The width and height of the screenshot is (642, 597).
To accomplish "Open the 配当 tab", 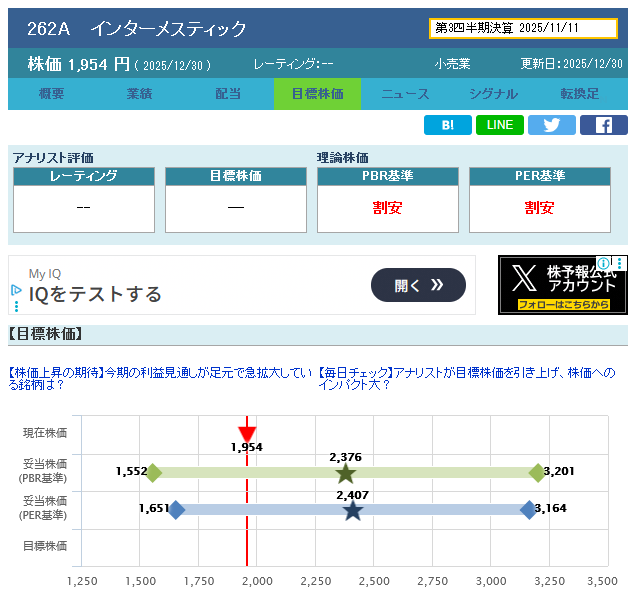I will [x=228, y=94].
